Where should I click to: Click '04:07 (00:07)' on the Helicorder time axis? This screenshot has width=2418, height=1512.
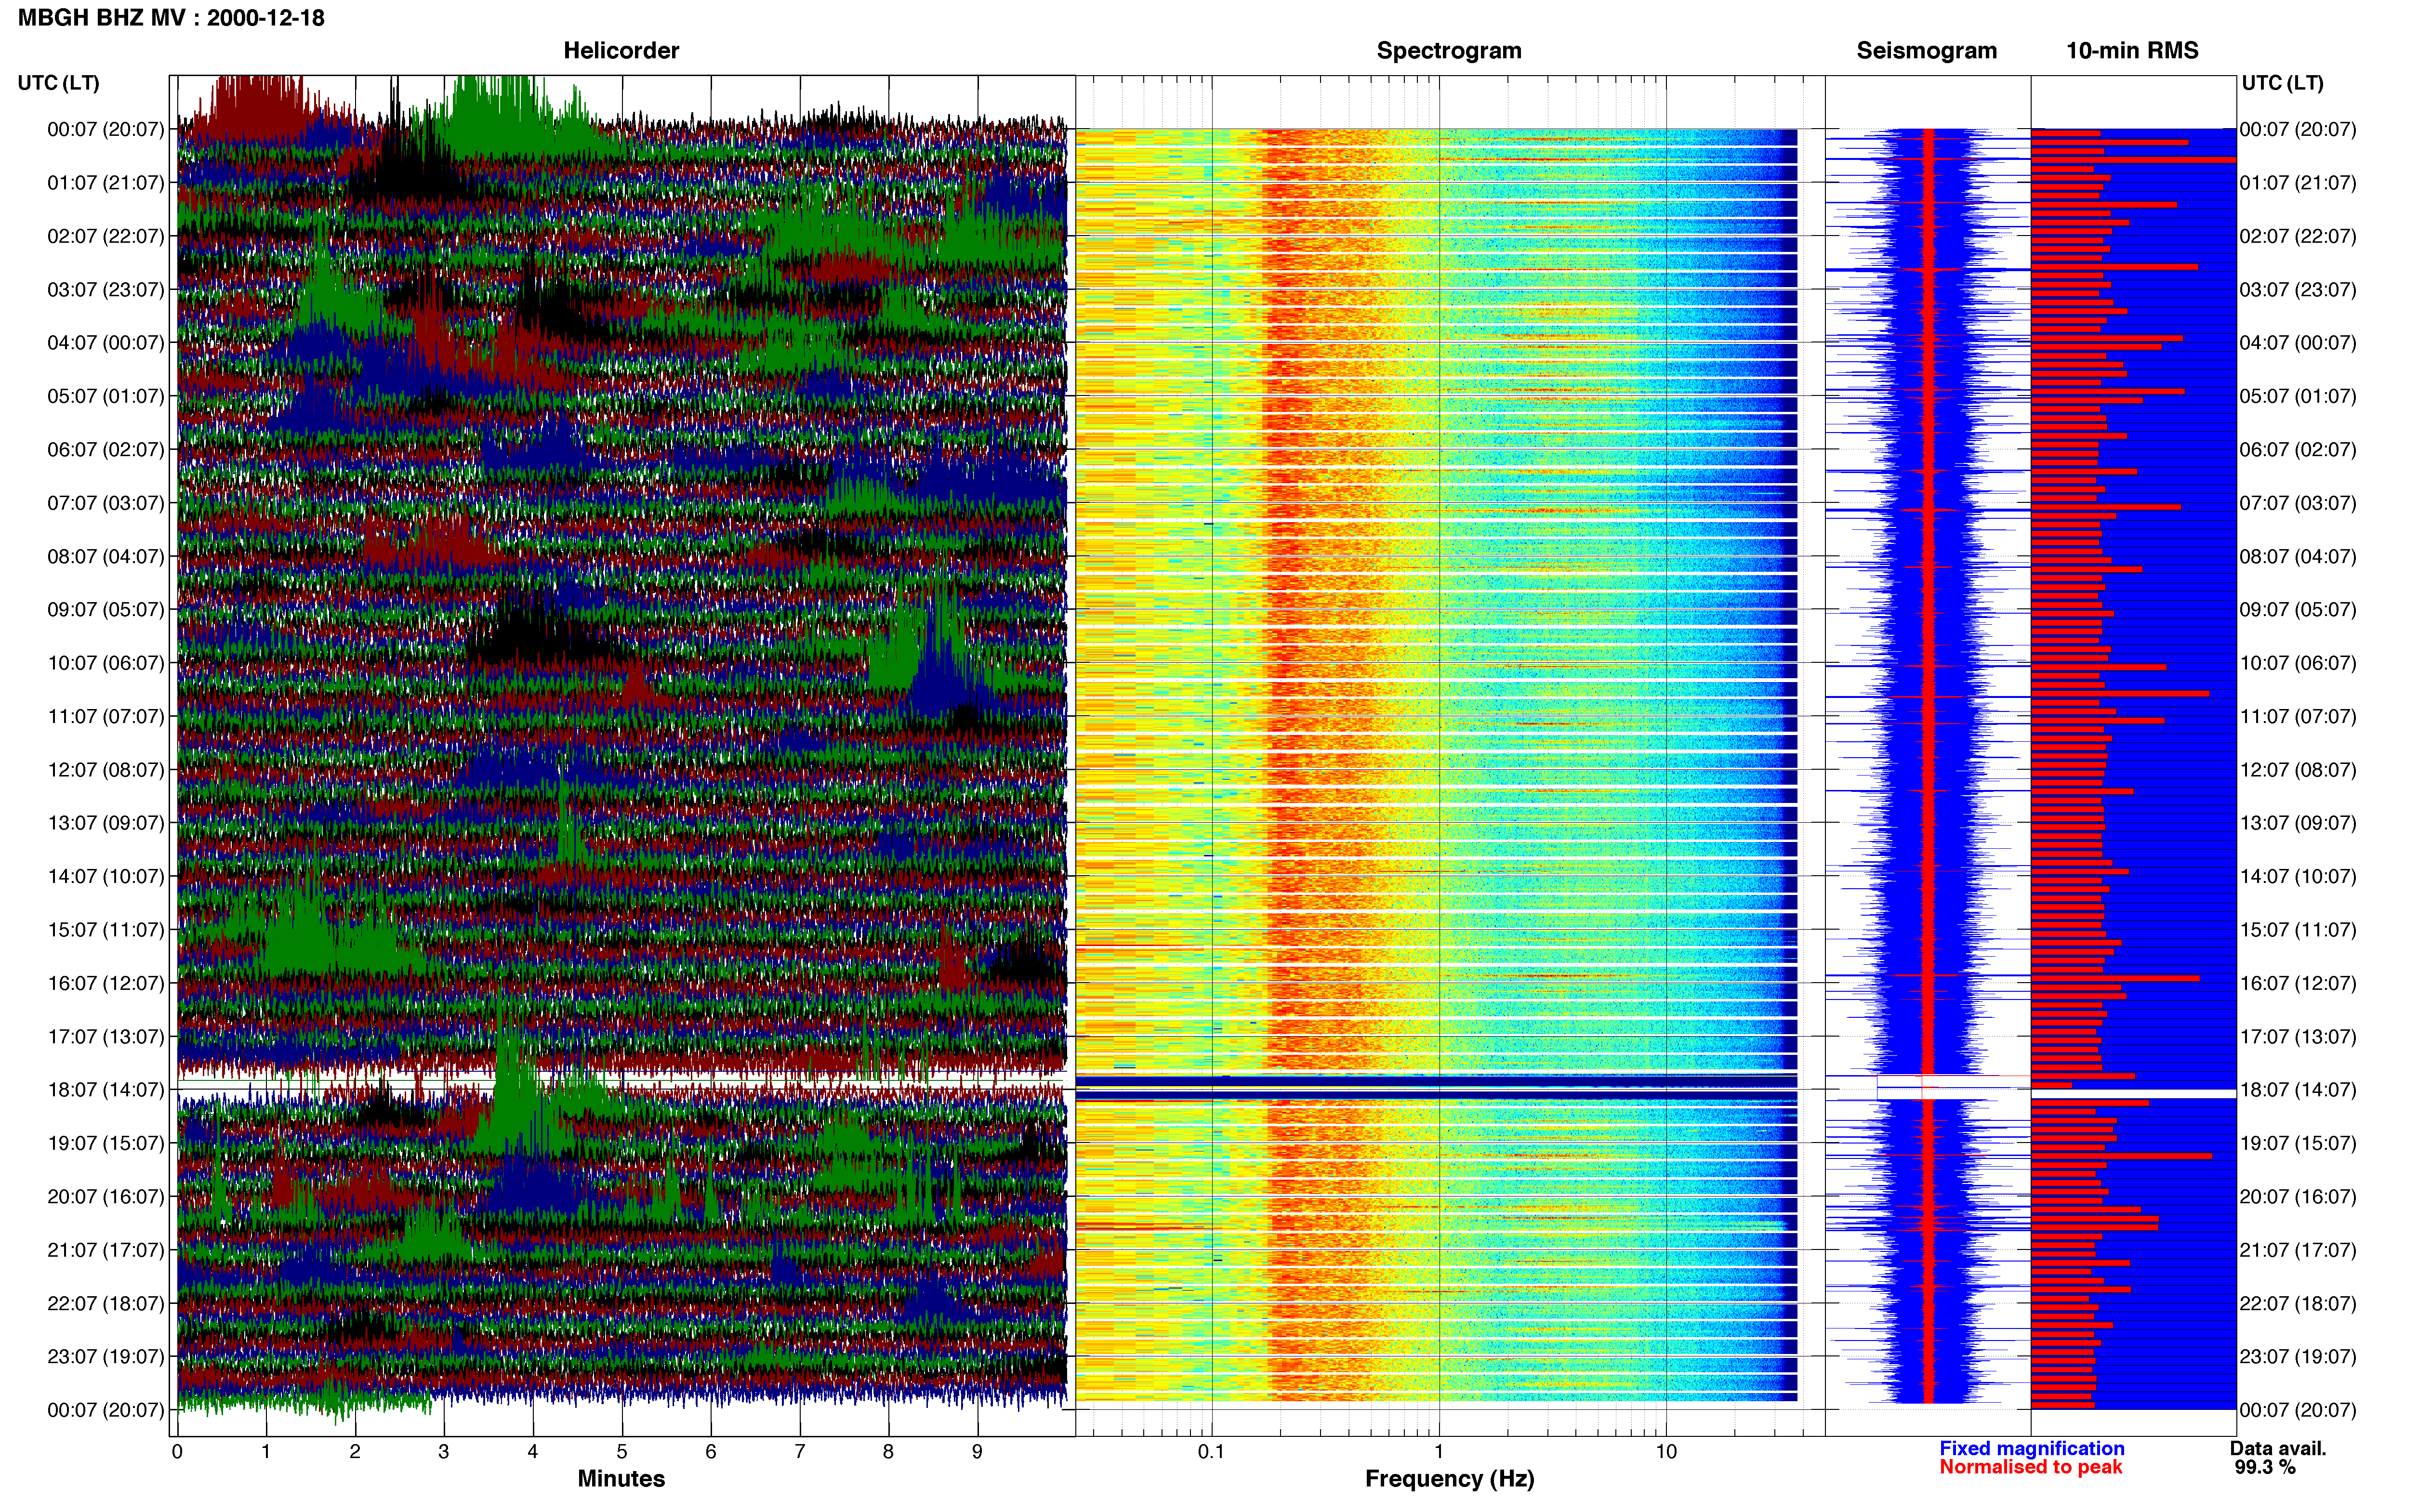tap(106, 343)
